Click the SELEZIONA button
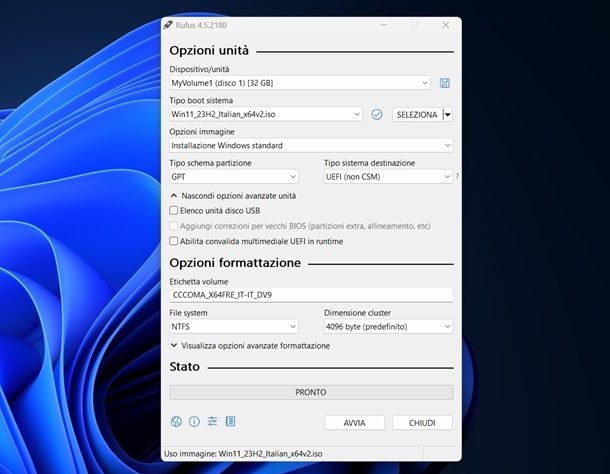Image resolution: width=610 pixels, height=474 pixels. click(417, 114)
